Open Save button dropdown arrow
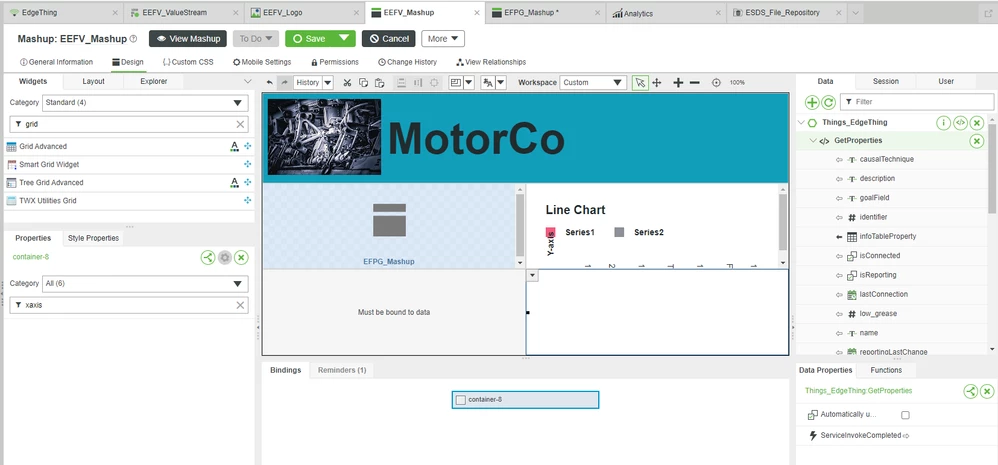This screenshot has width=998, height=465. click(x=344, y=39)
